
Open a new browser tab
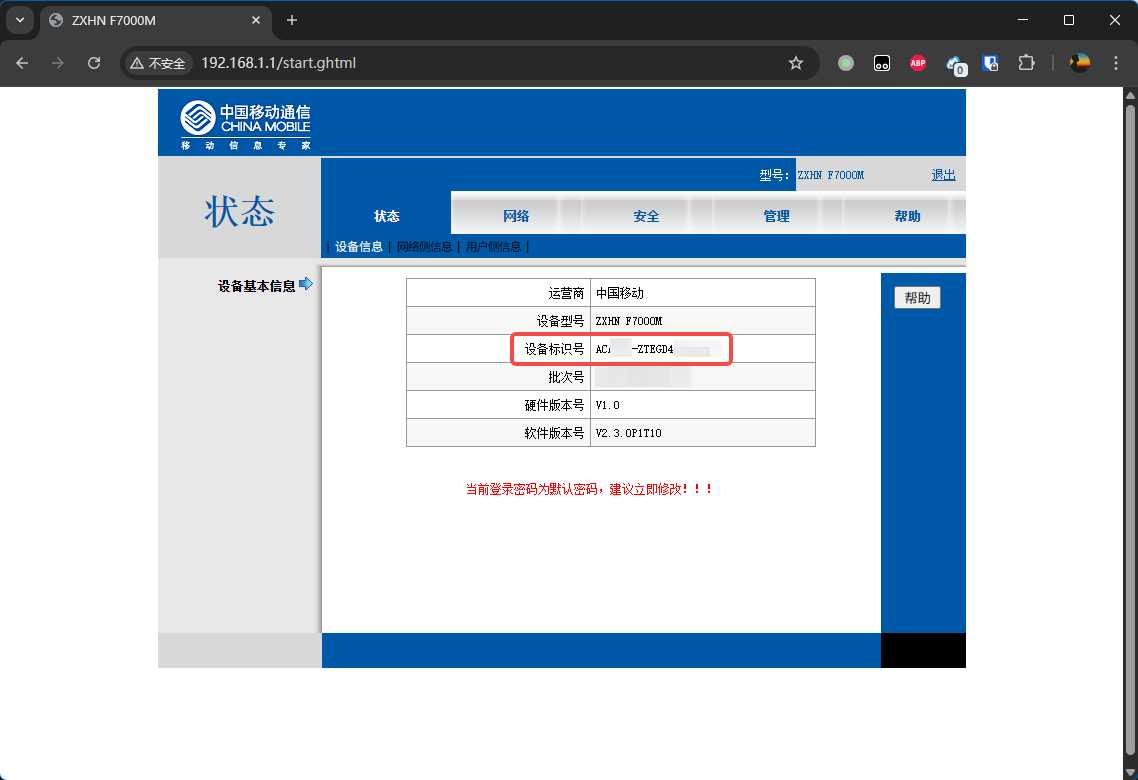point(292,20)
